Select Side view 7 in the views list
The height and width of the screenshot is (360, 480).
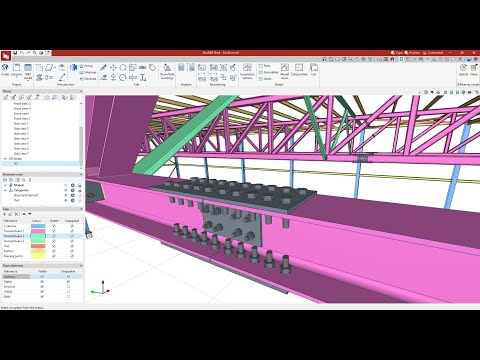21,154
